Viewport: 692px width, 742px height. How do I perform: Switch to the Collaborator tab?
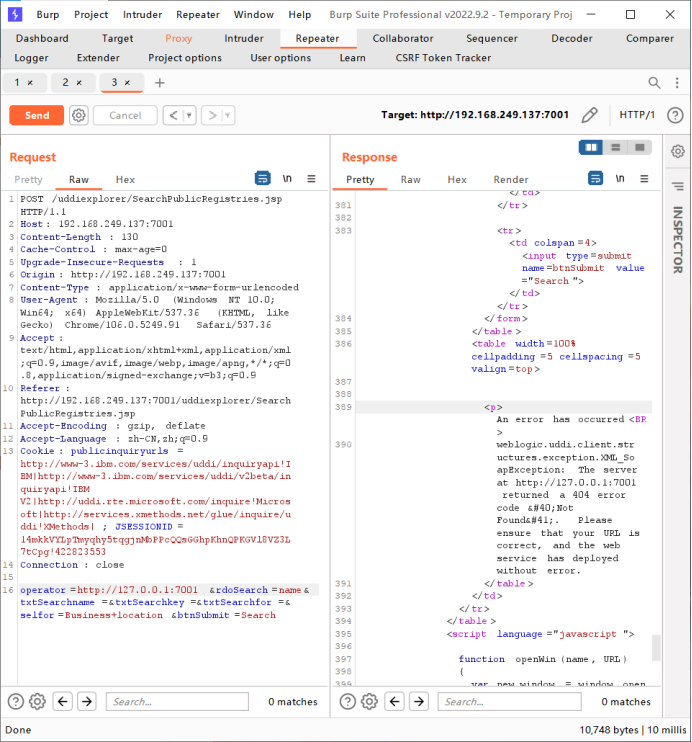403,38
